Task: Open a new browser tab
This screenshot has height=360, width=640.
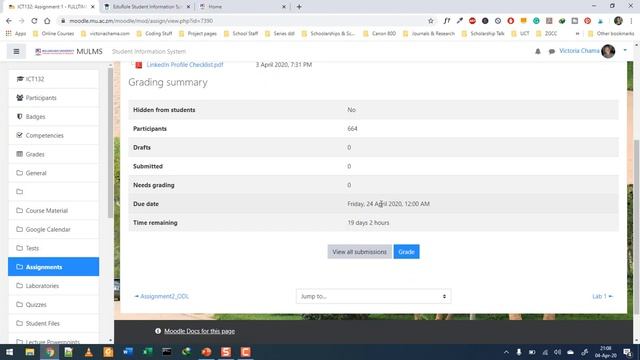Action: coord(299,7)
